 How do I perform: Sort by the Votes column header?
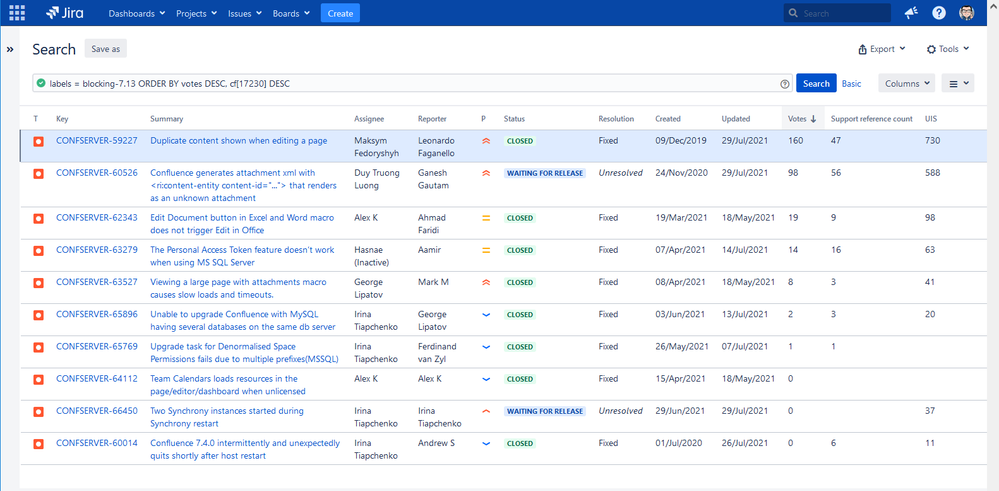(x=802, y=118)
